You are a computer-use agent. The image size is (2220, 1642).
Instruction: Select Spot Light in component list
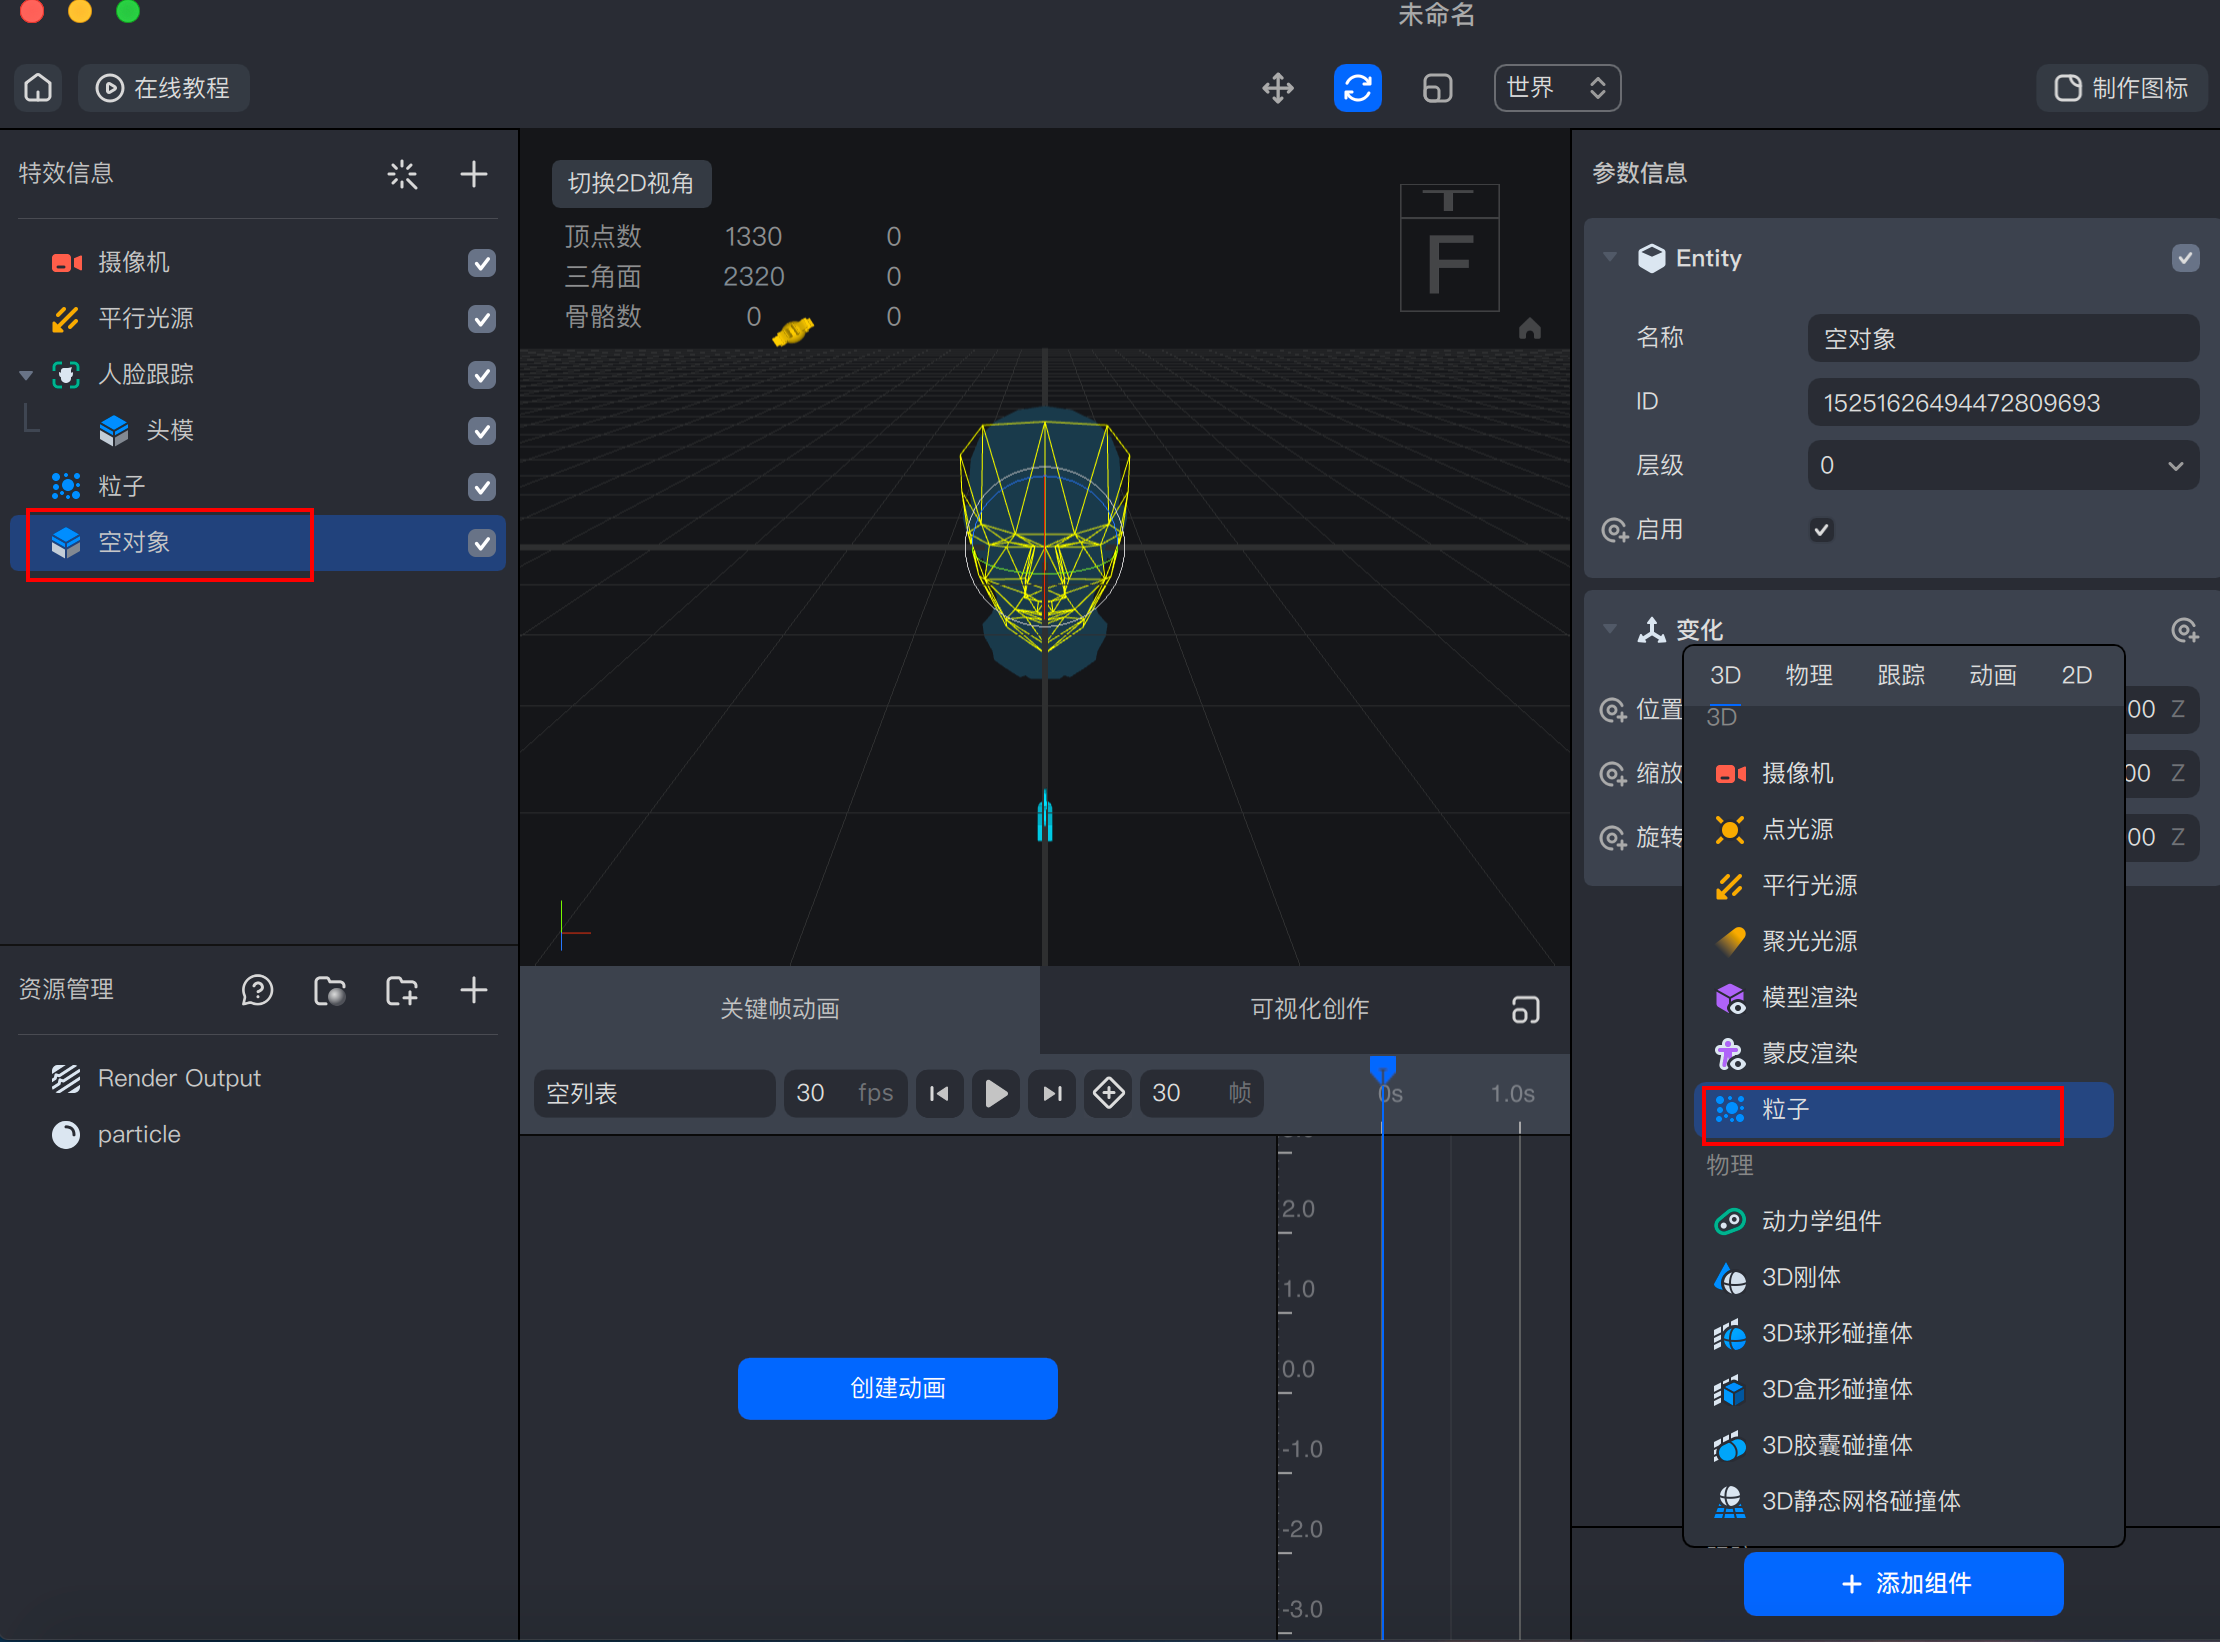coord(1808,941)
